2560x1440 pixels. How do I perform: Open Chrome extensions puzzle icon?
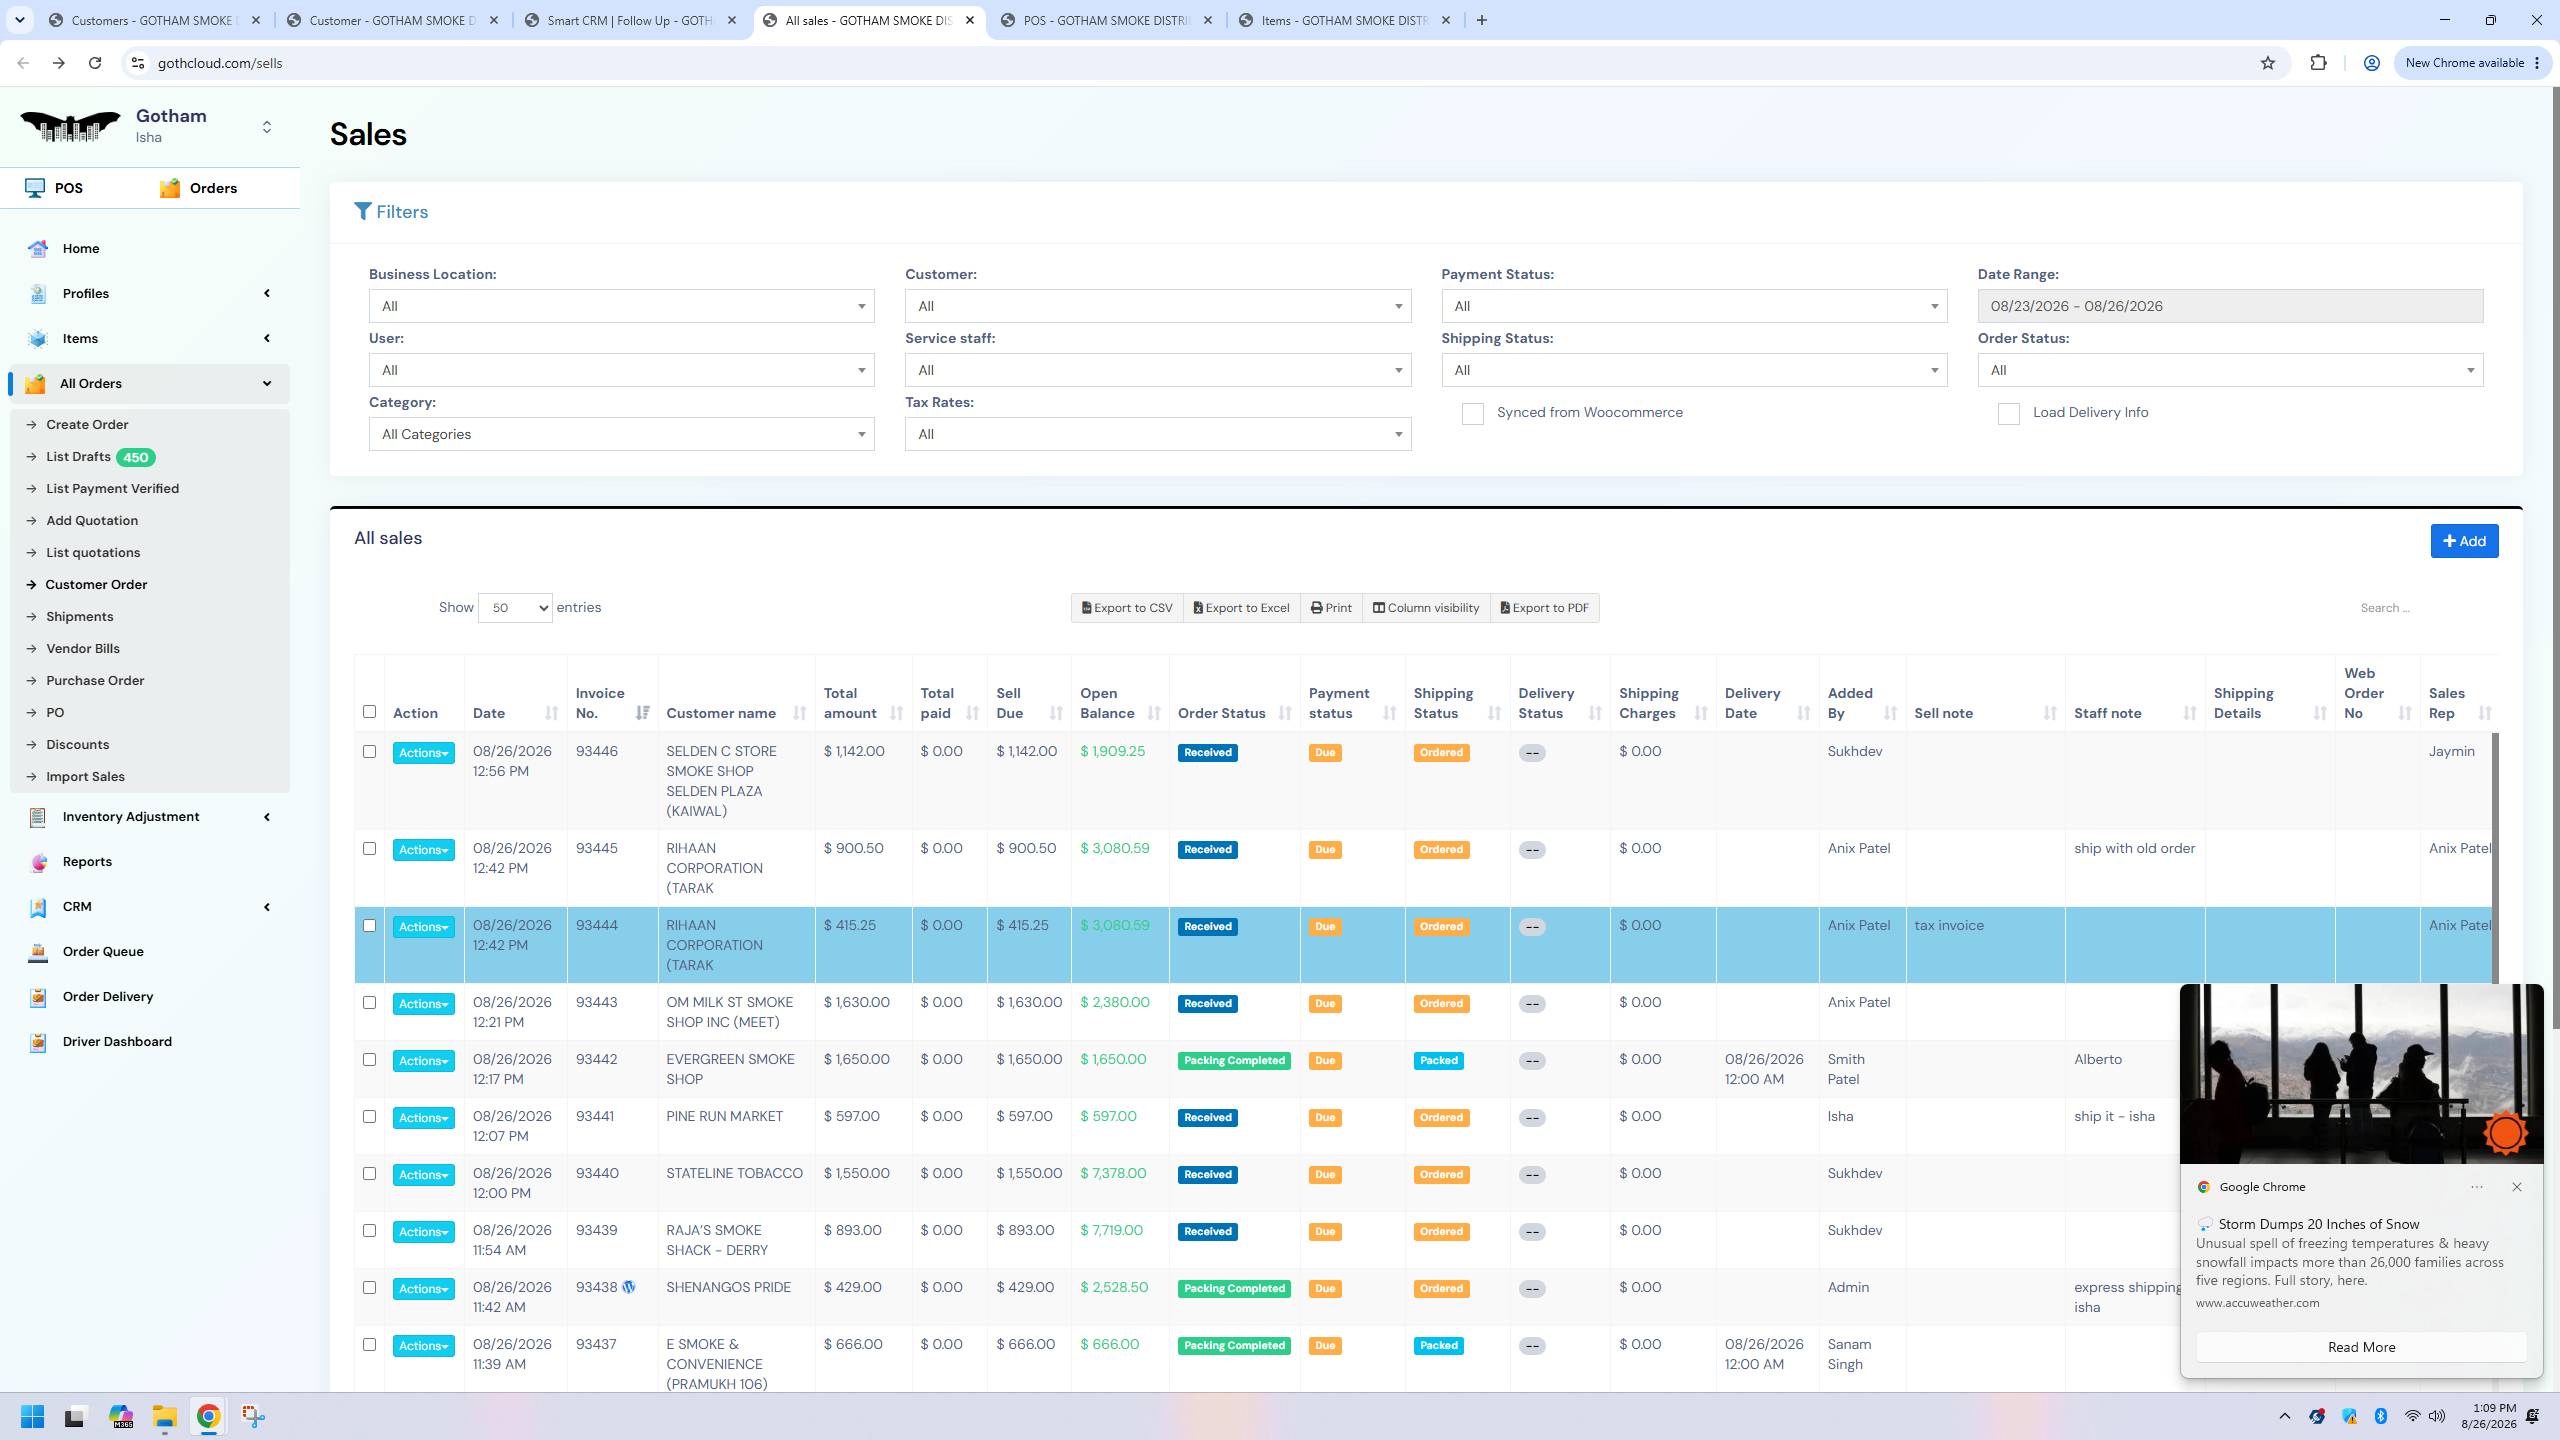2318,63
